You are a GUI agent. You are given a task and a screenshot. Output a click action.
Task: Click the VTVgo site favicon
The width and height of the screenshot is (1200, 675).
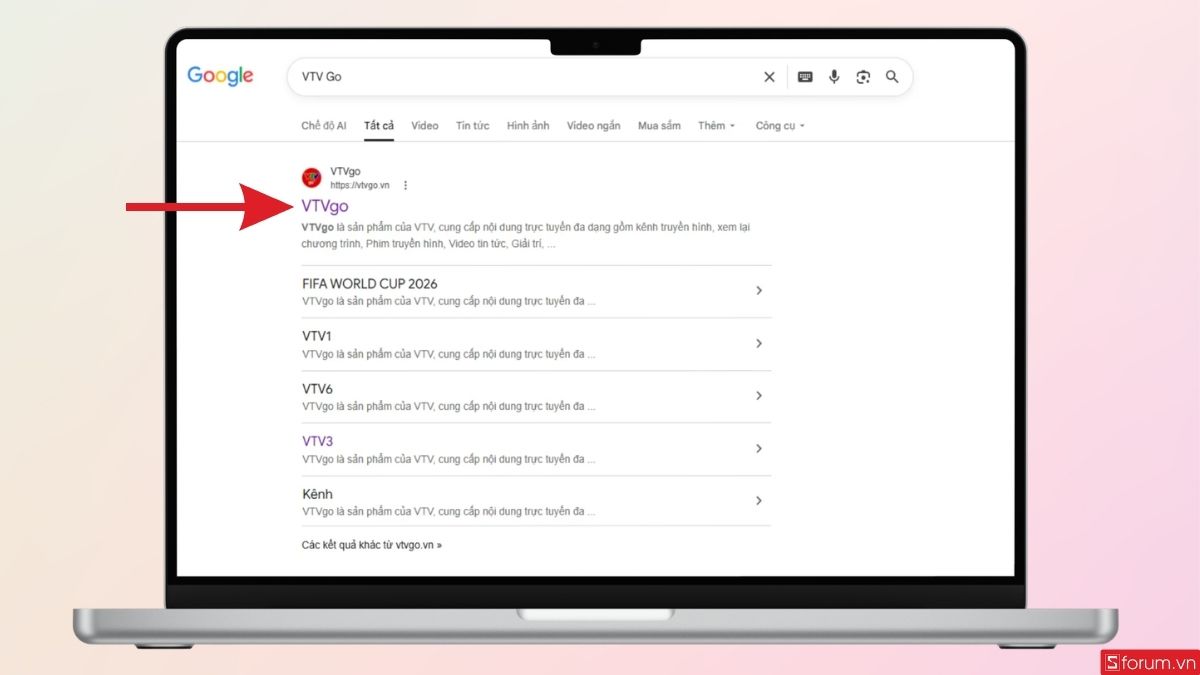[x=312, y=178]
